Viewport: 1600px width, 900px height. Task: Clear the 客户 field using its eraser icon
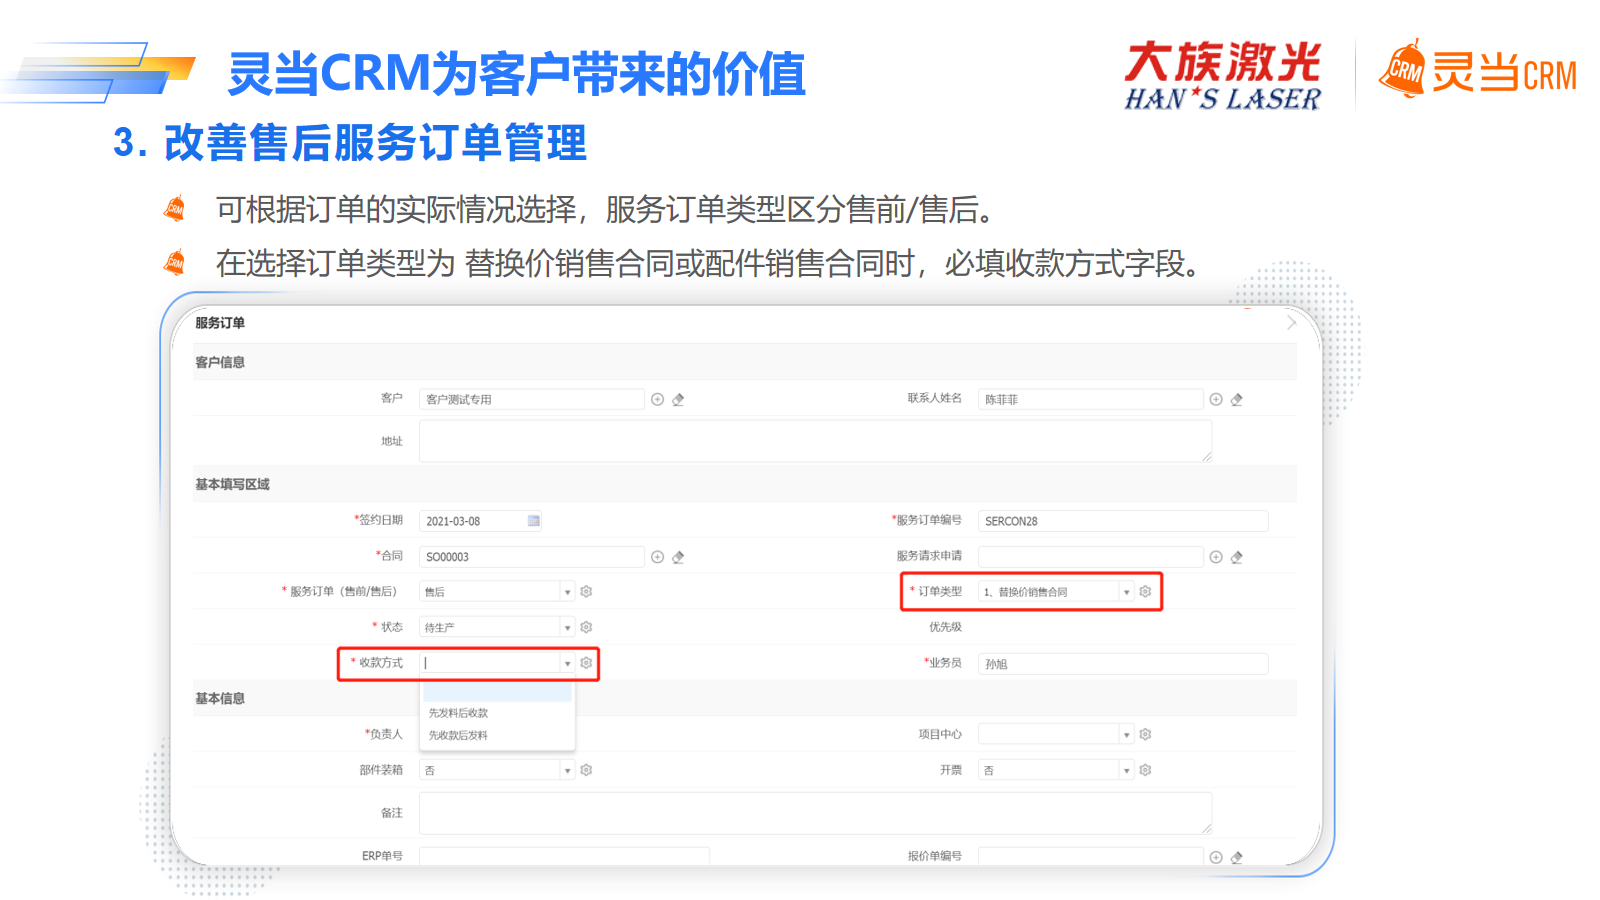tap(678, 399)
